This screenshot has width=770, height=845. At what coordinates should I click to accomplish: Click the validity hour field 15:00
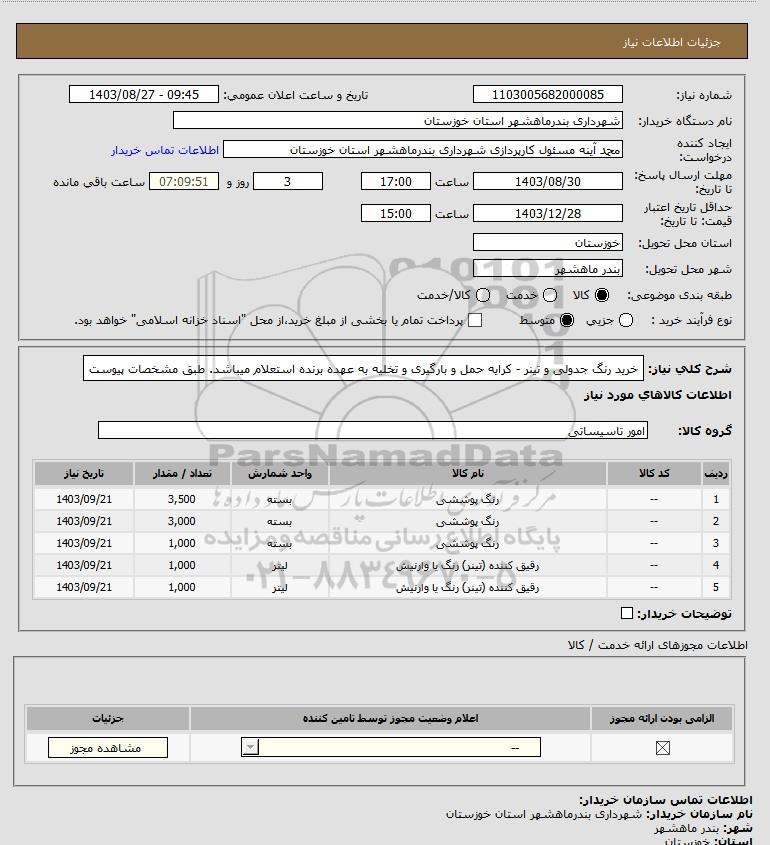coord(396,213)
